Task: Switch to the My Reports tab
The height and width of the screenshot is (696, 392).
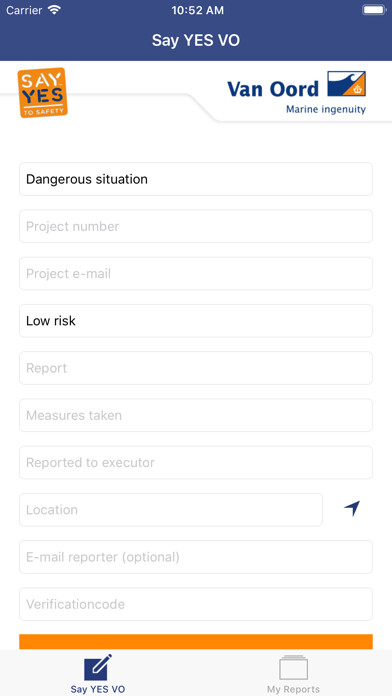Action: 293,672
